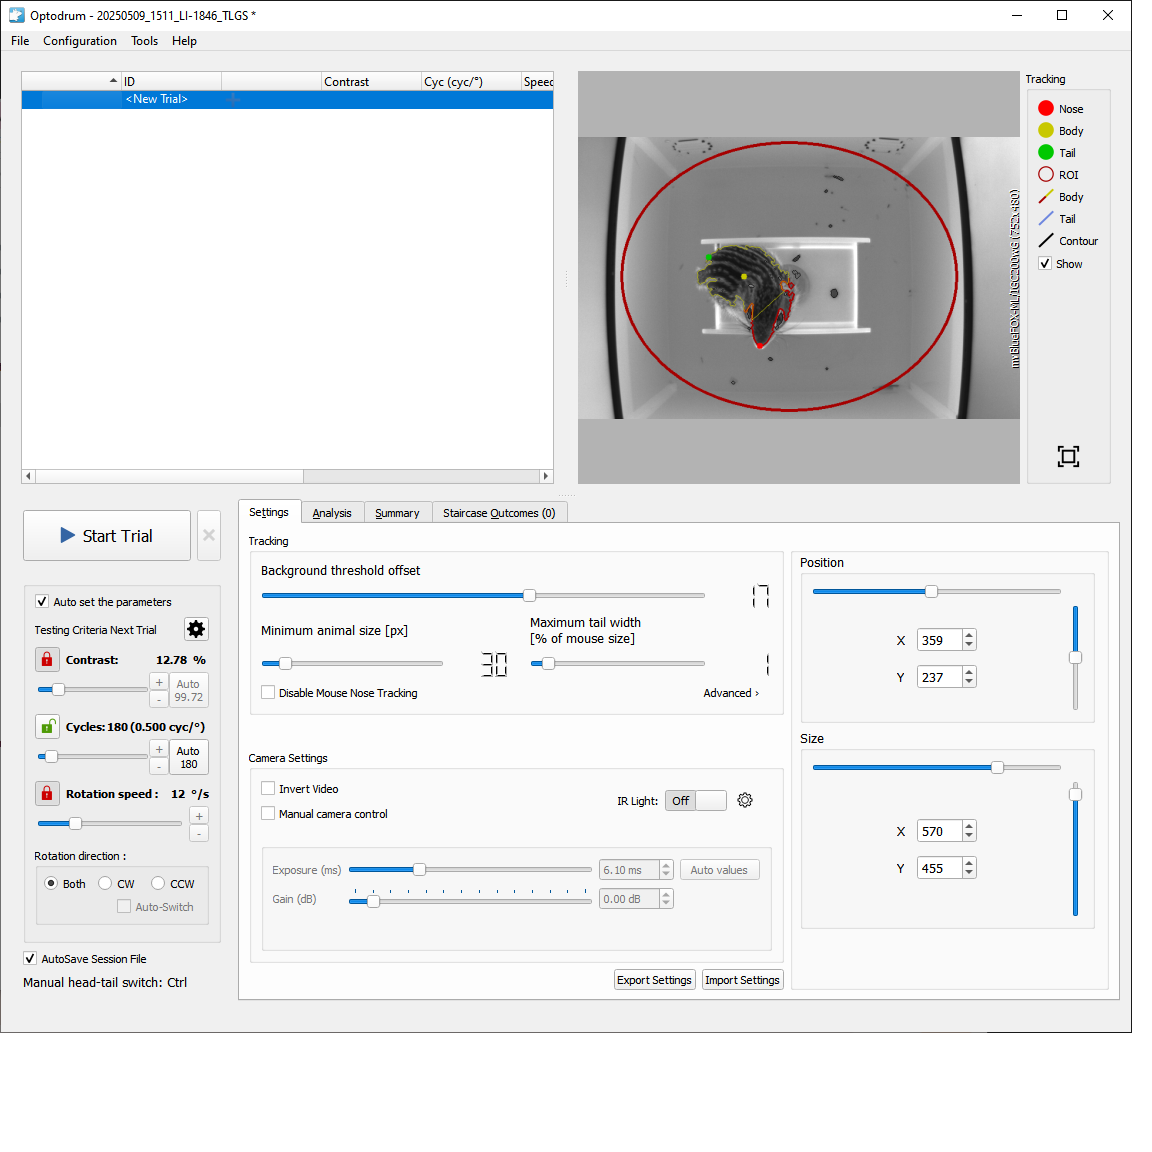Switch to the Summary tab
1152x1152 pixels.
397,513
